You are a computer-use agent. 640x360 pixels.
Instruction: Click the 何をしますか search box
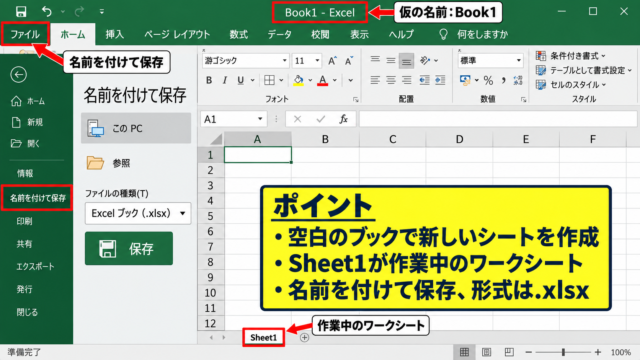coord(474,34)
